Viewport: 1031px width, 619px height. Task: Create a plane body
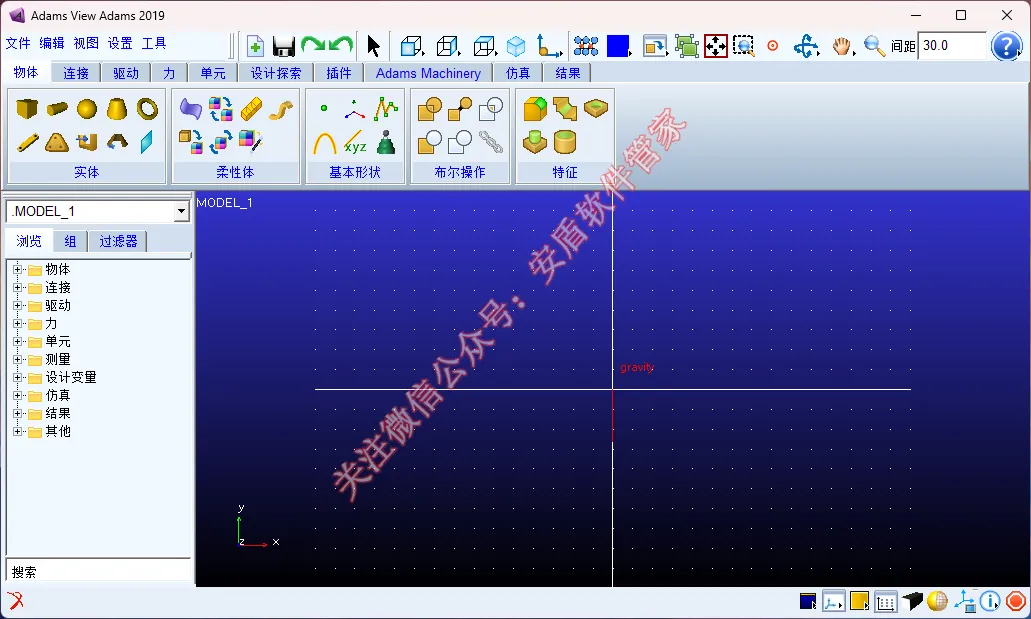[147, 142]
